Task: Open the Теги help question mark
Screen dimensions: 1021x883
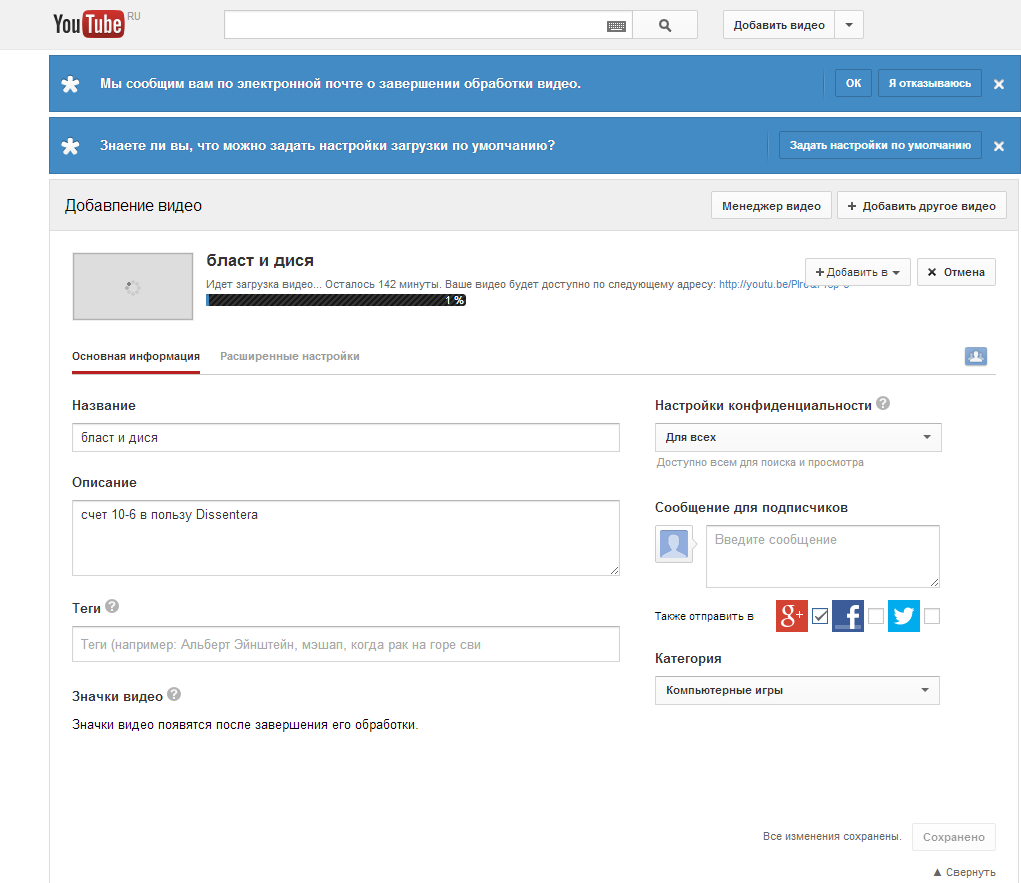Action: (x=112, y=606)
